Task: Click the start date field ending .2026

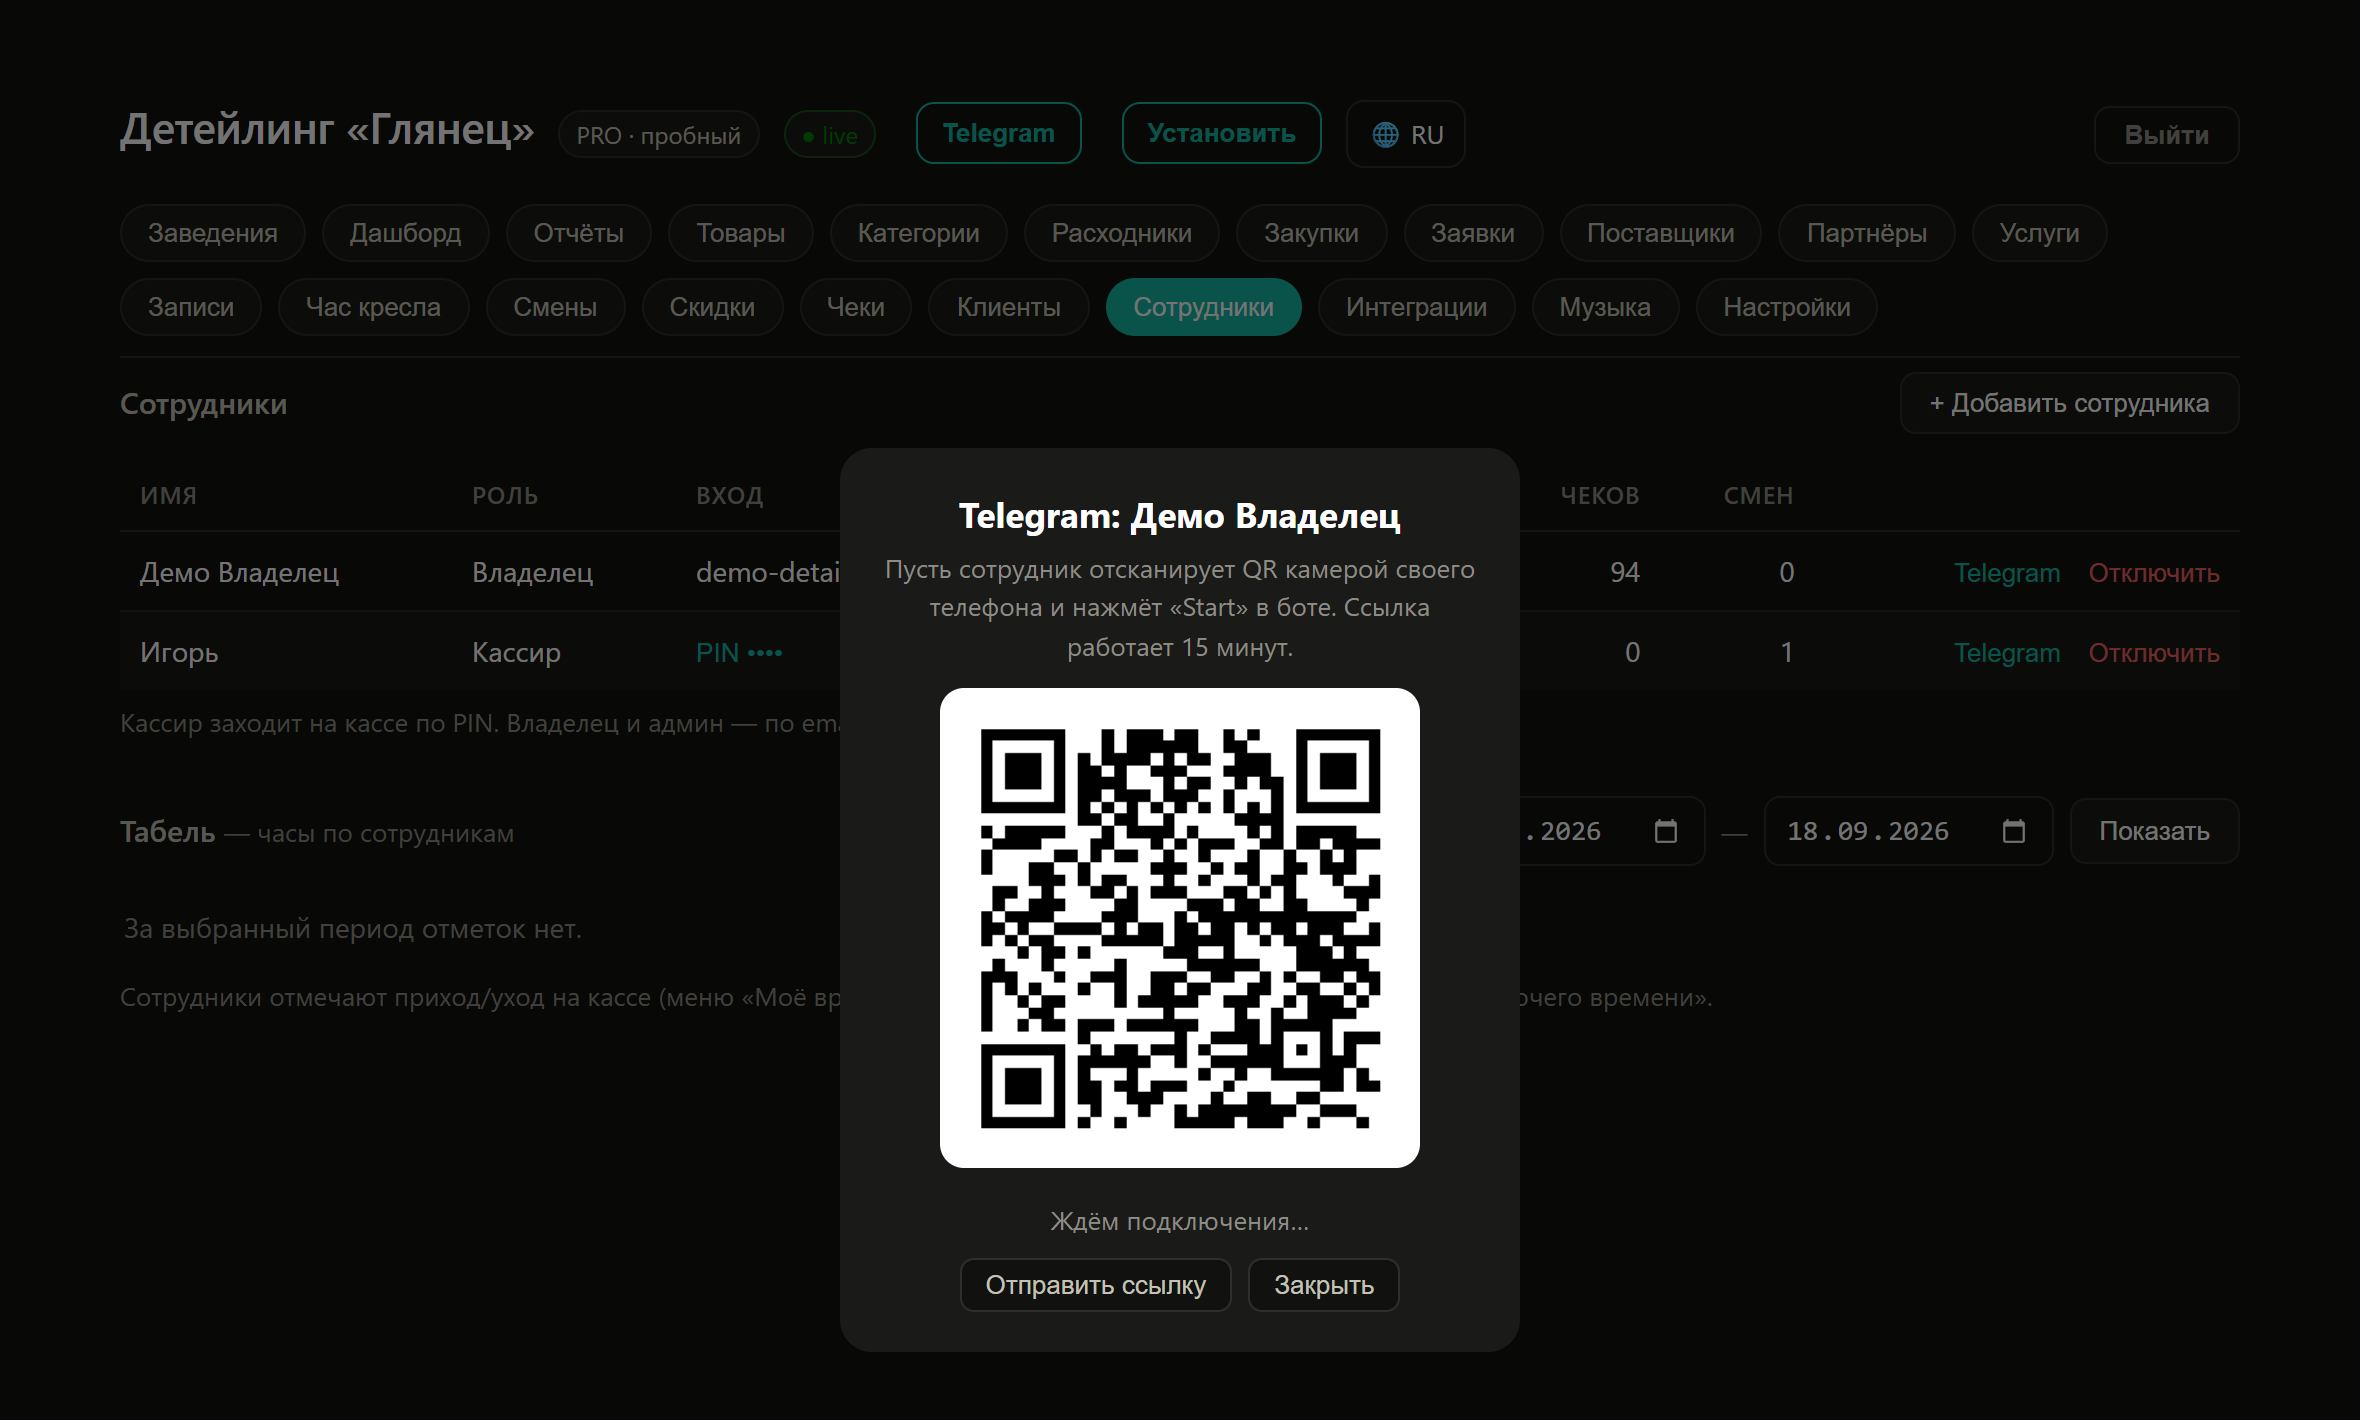Action: pyautogui.click(x=1612, y=831)
